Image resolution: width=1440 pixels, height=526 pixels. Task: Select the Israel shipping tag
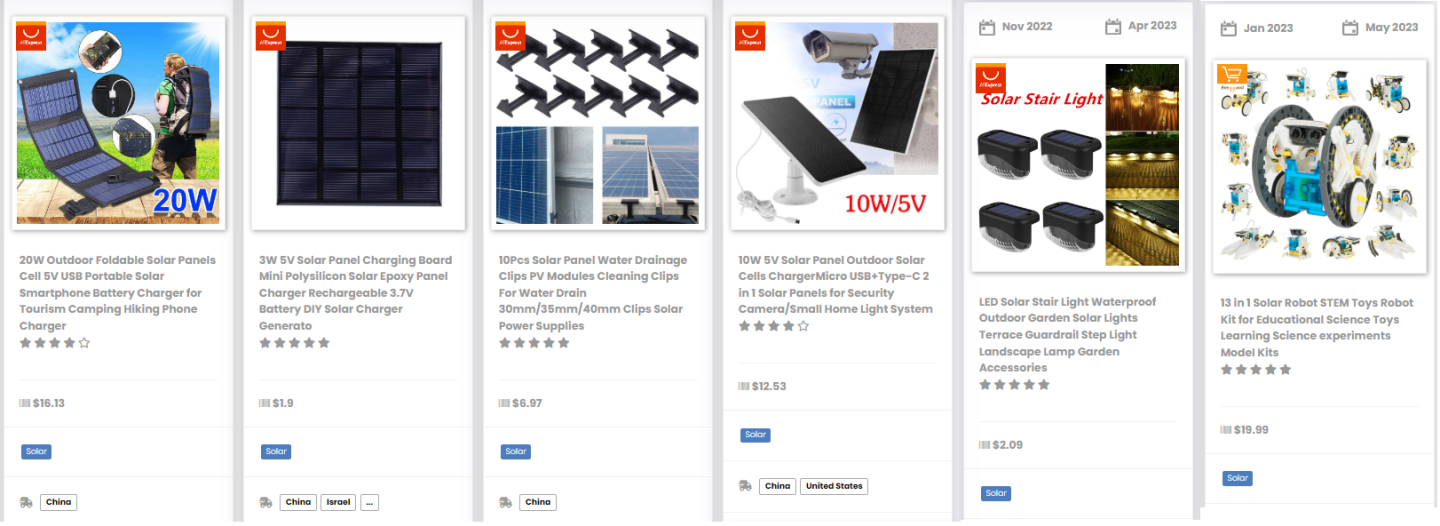coord(338,502)
